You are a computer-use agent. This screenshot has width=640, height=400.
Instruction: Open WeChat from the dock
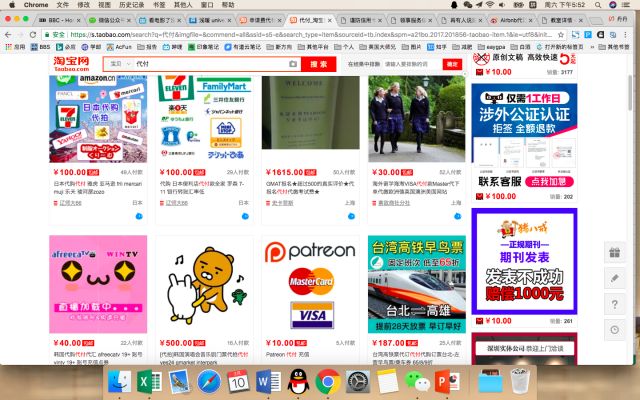[x=417, y=382]
